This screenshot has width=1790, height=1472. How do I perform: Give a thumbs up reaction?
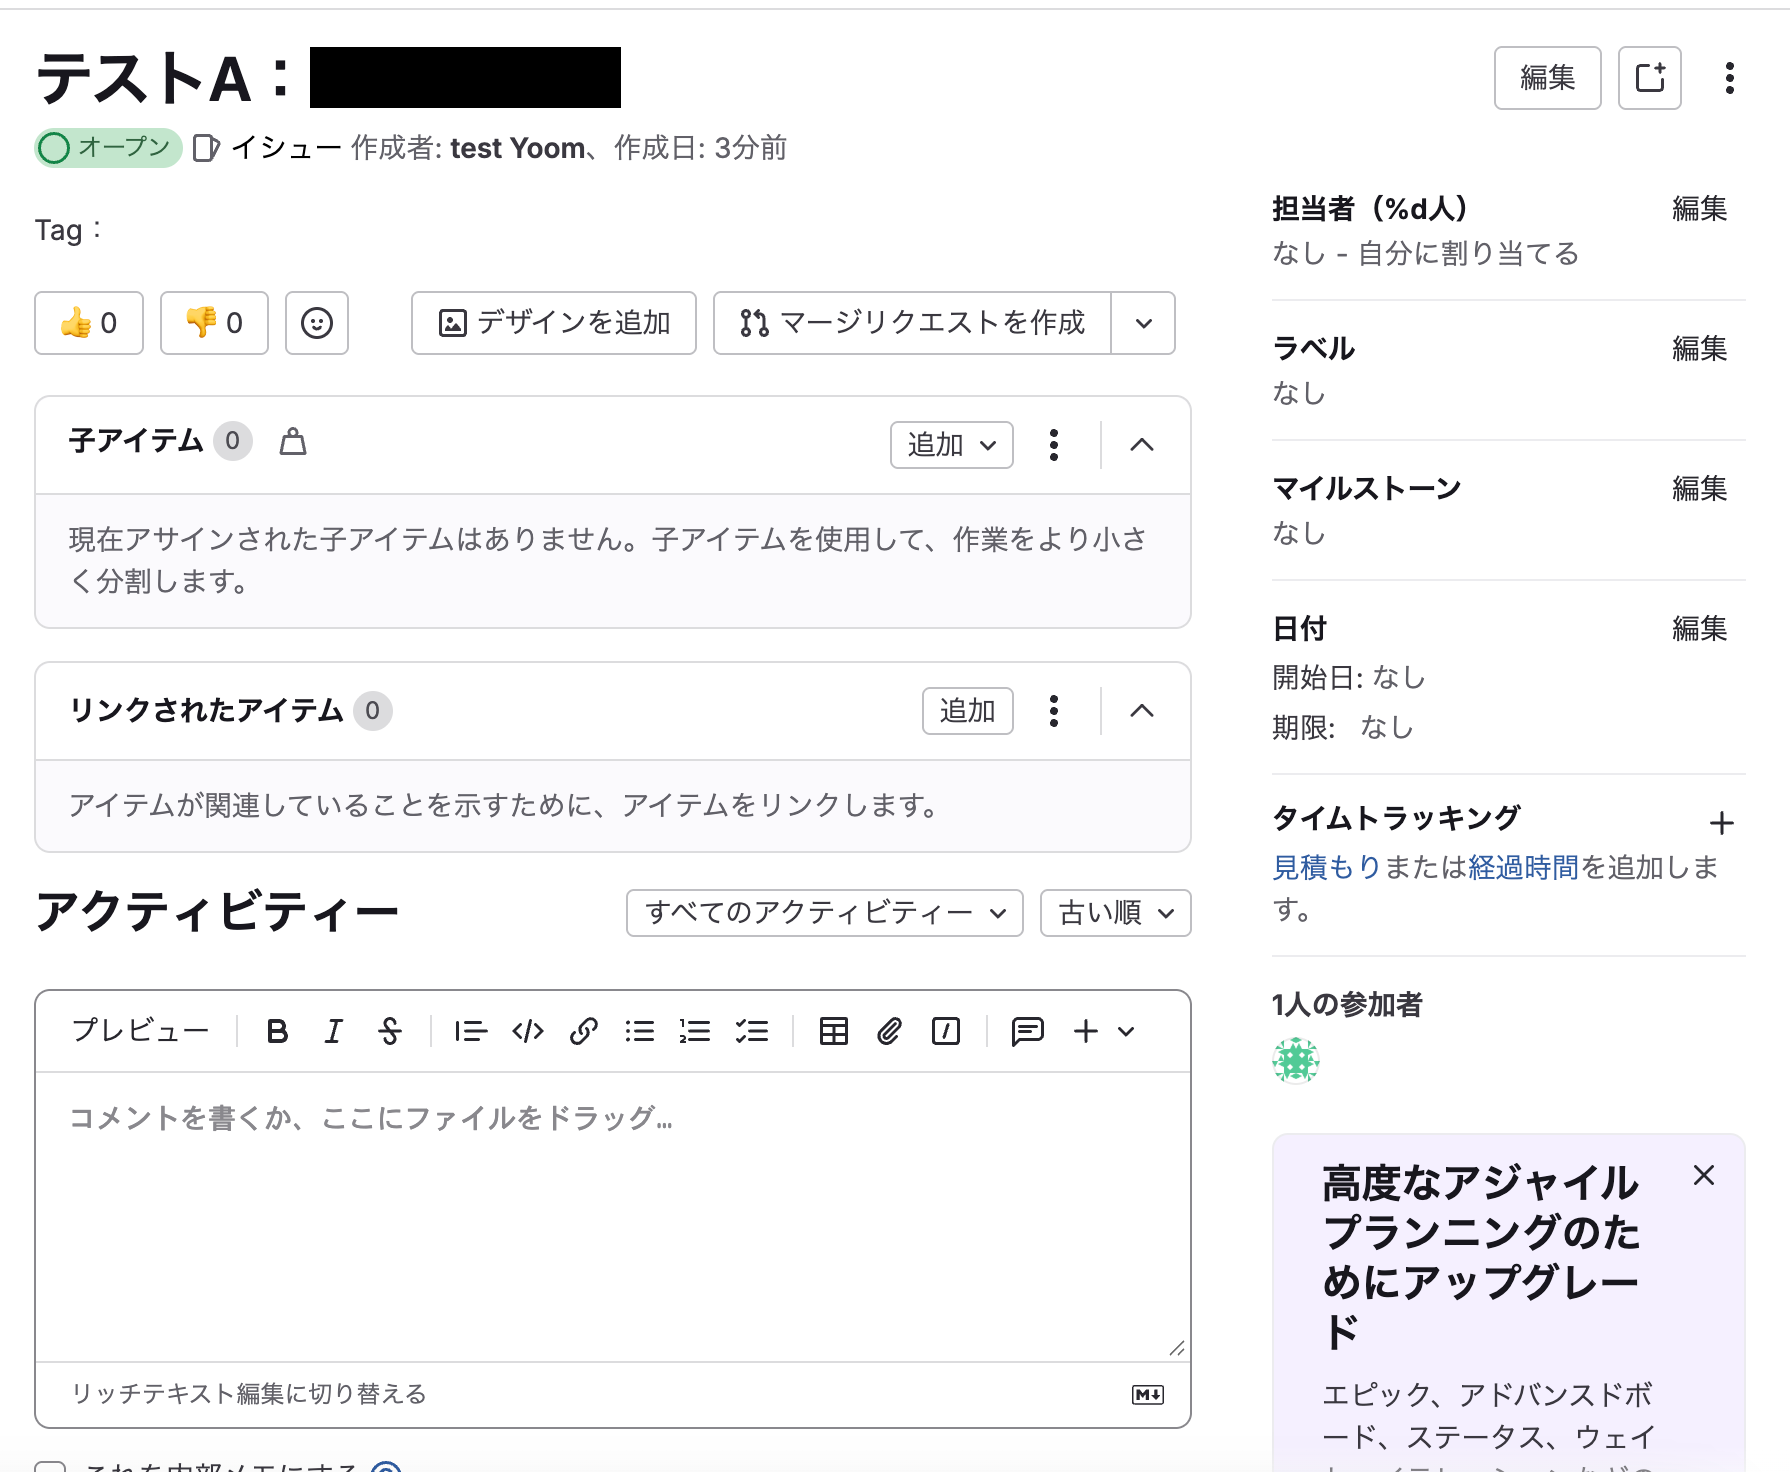click(89, 323)
